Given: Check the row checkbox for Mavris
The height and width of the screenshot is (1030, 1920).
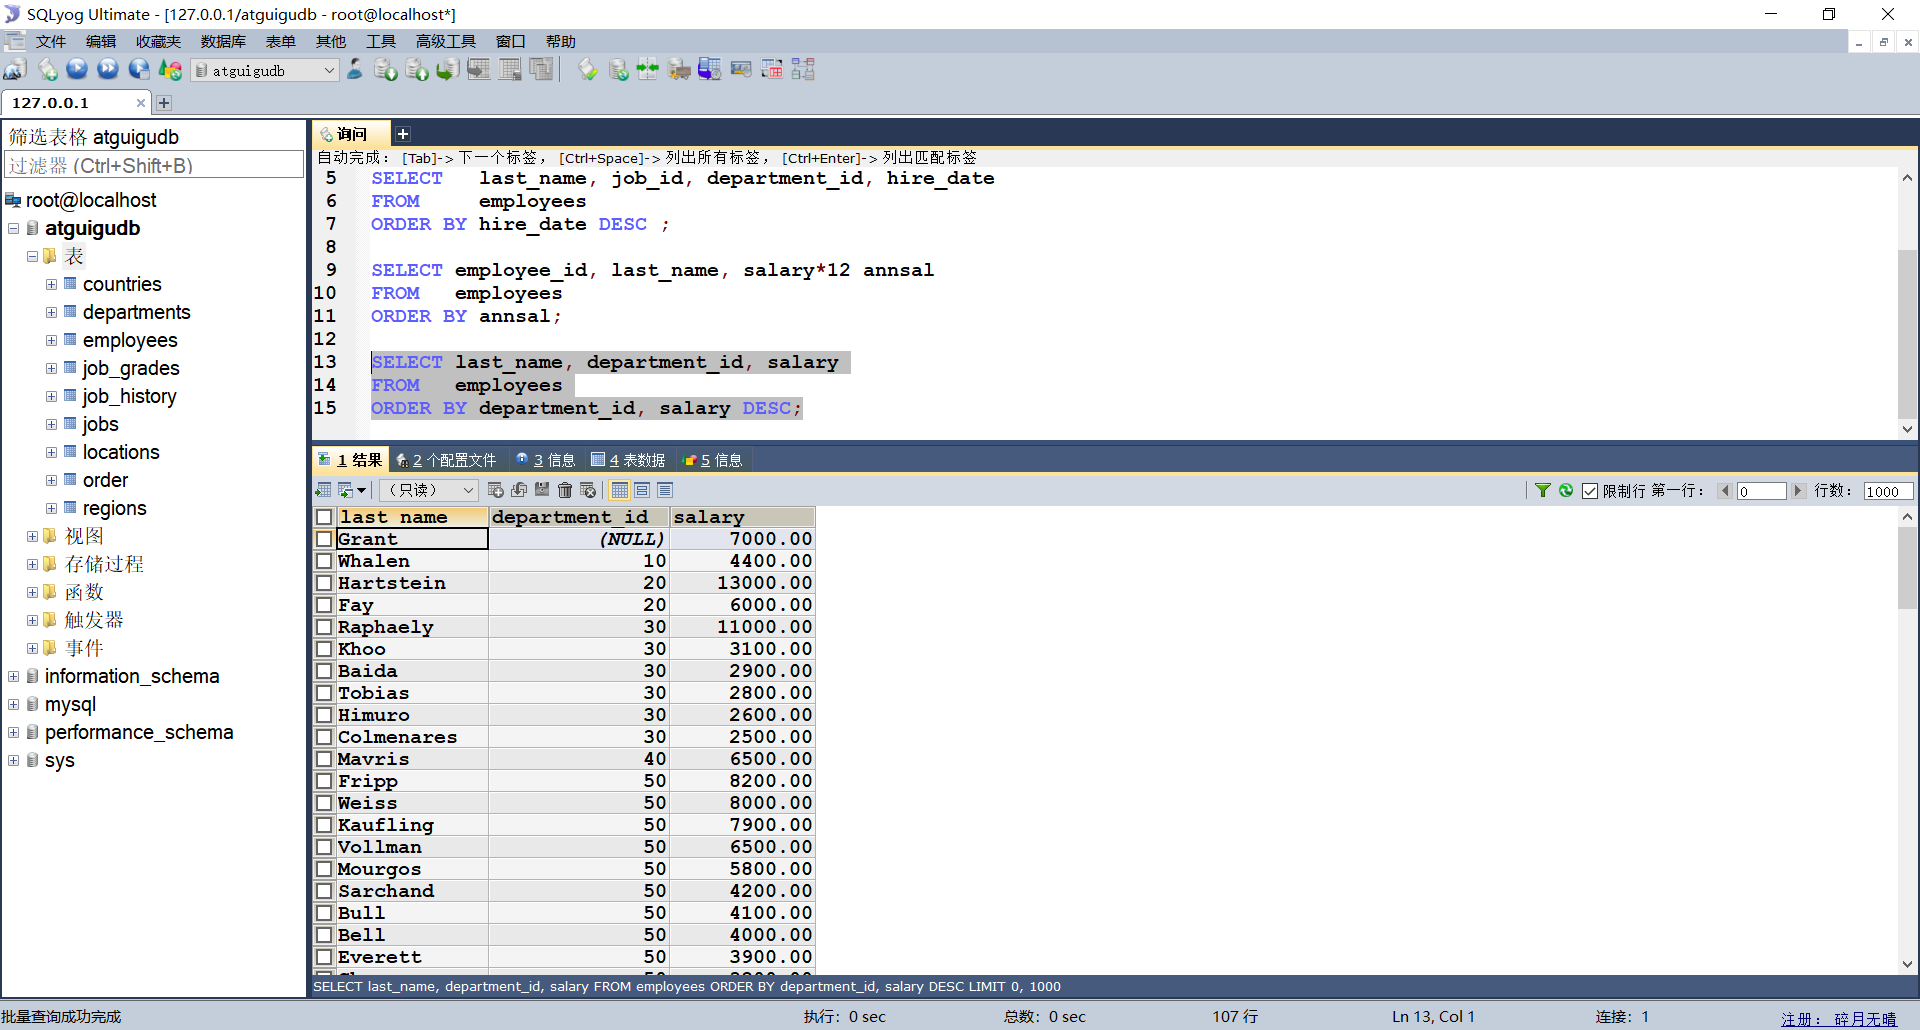Looking at the screenshot, I should (324, 759).
